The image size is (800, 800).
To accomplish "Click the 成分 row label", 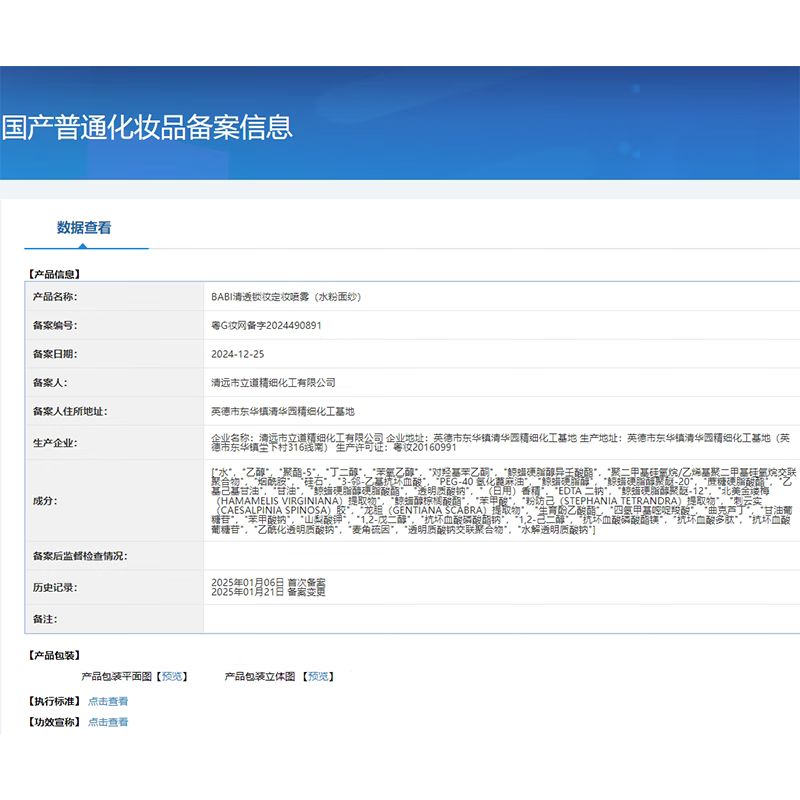I will 46,500.
